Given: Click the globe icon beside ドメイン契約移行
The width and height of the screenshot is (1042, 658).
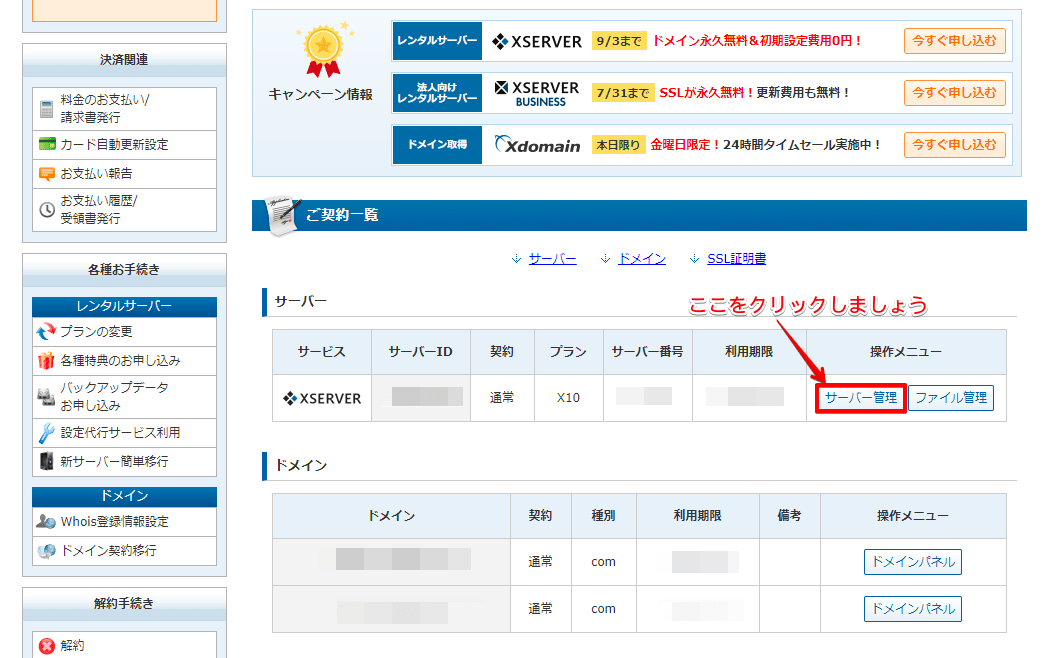Looking at the screenshot, I should coord(47,551).
